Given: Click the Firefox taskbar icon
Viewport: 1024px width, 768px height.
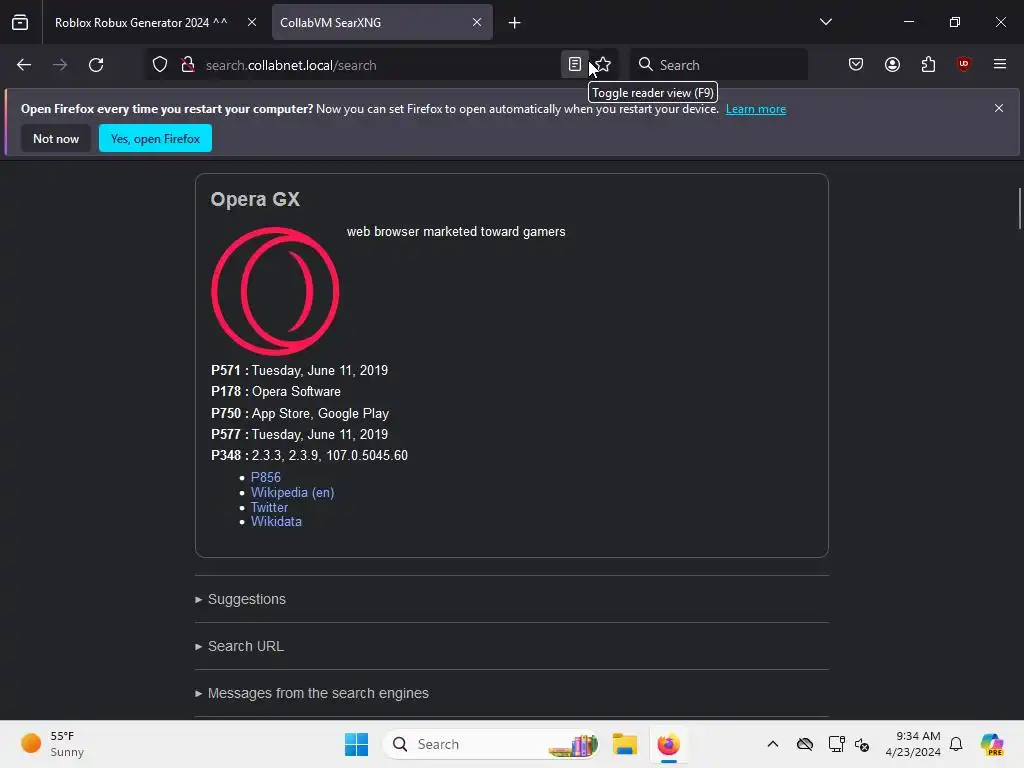Looking at the screenshot, I should pos(668,744).
